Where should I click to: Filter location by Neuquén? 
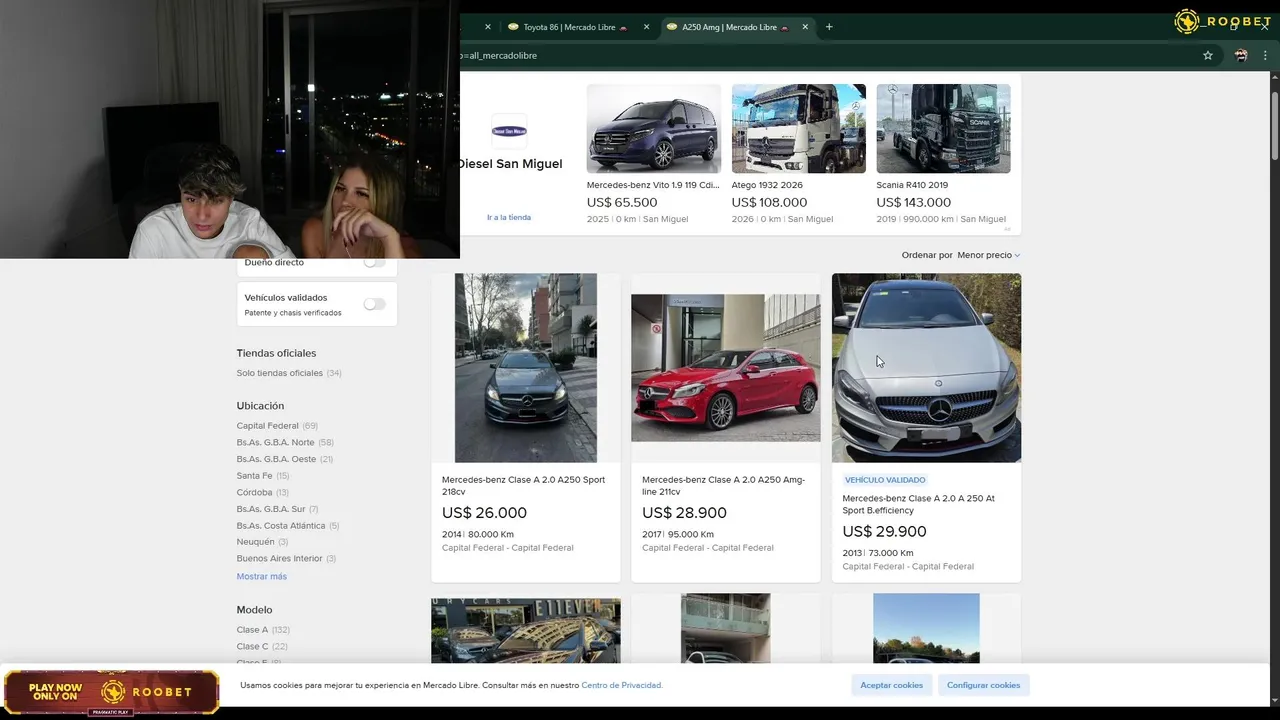click(x=262, y=542)
